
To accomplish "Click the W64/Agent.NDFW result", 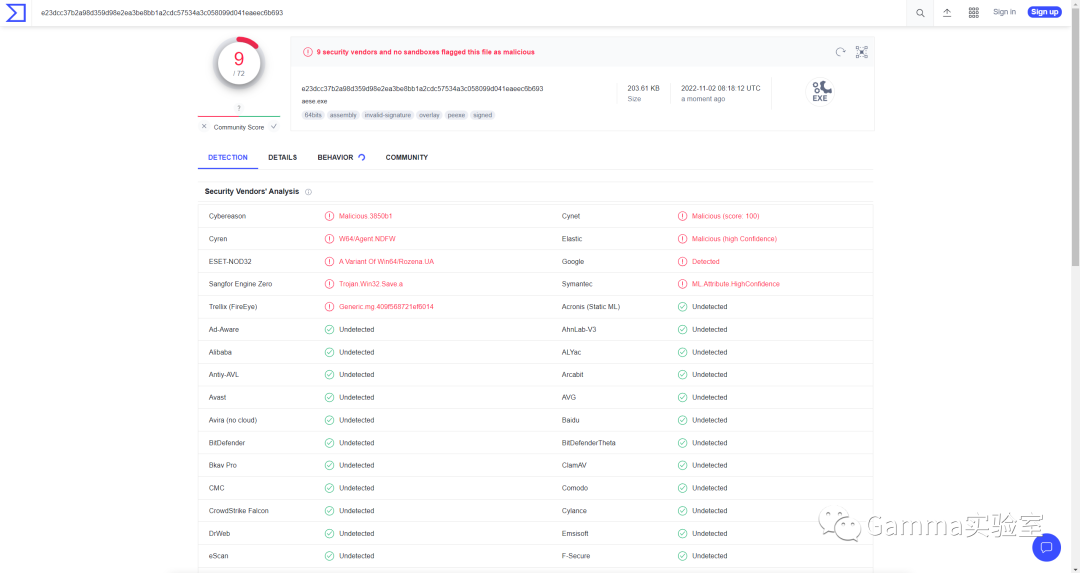I will [367, 239].
